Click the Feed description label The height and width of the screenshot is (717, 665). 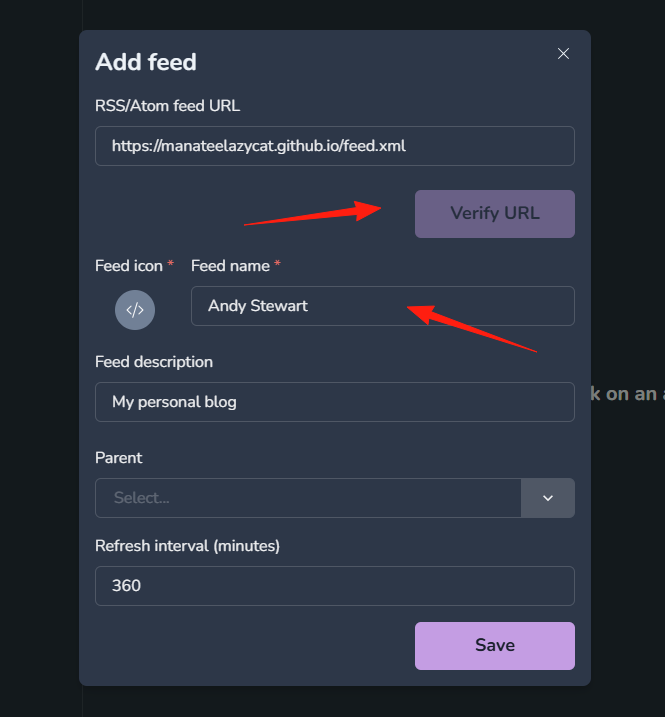[154, 362]
